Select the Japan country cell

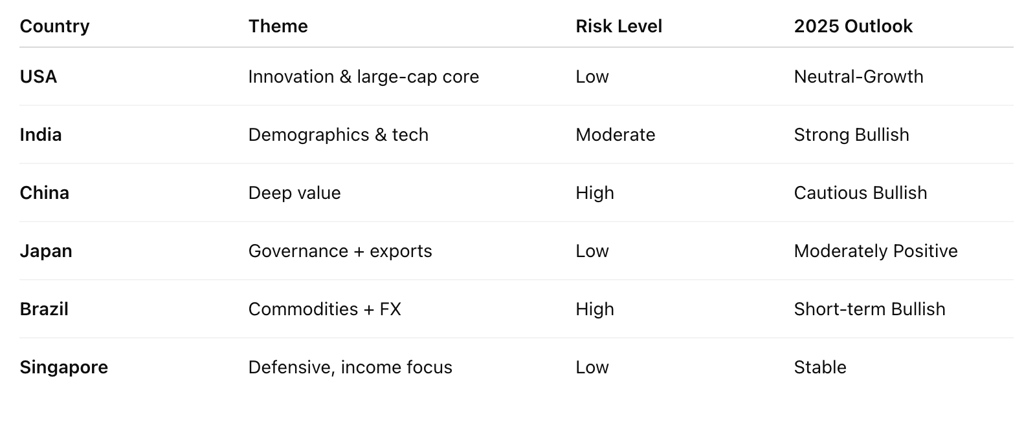tap(46, 251)
